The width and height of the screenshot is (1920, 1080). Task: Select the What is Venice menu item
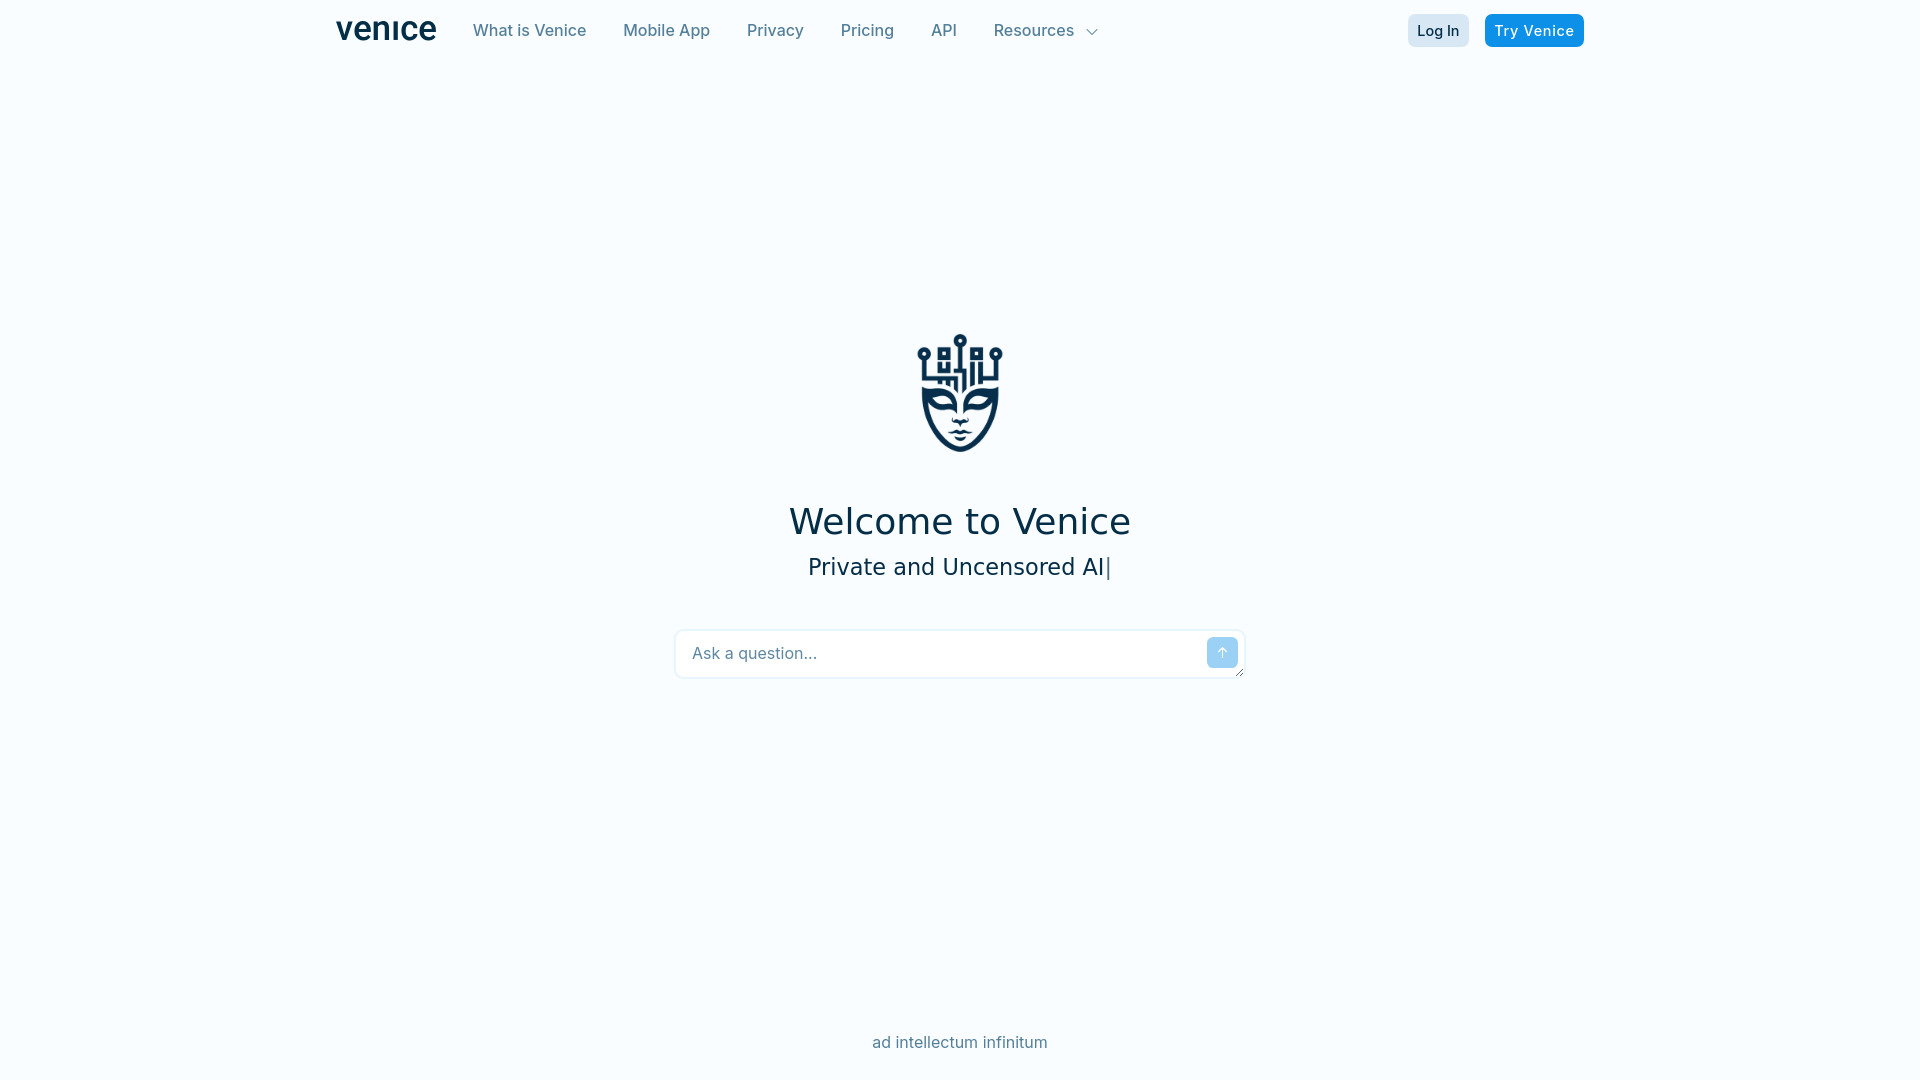pyautogui.click(x=529, y=29)
